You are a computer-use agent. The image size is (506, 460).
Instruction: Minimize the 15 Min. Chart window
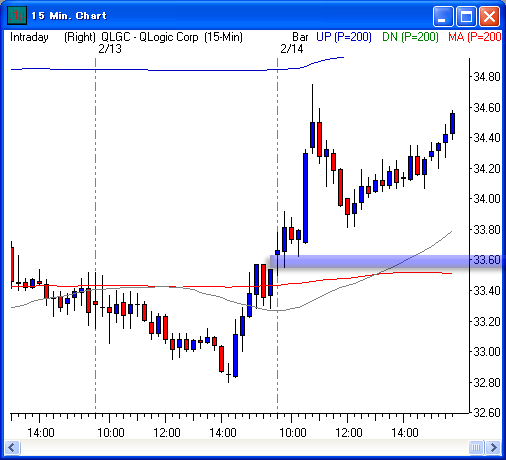443,16
